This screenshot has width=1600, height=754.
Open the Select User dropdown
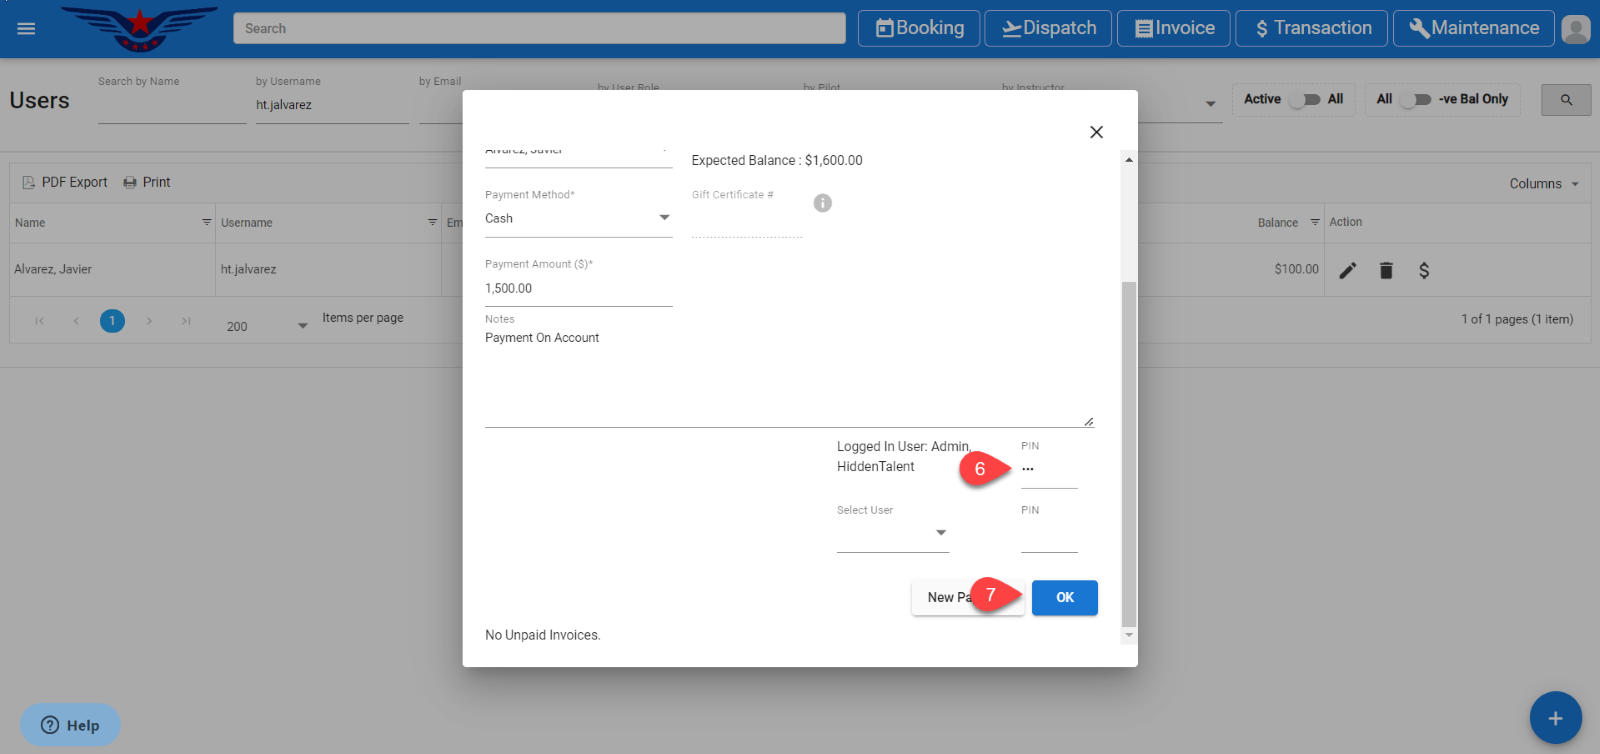892,533
